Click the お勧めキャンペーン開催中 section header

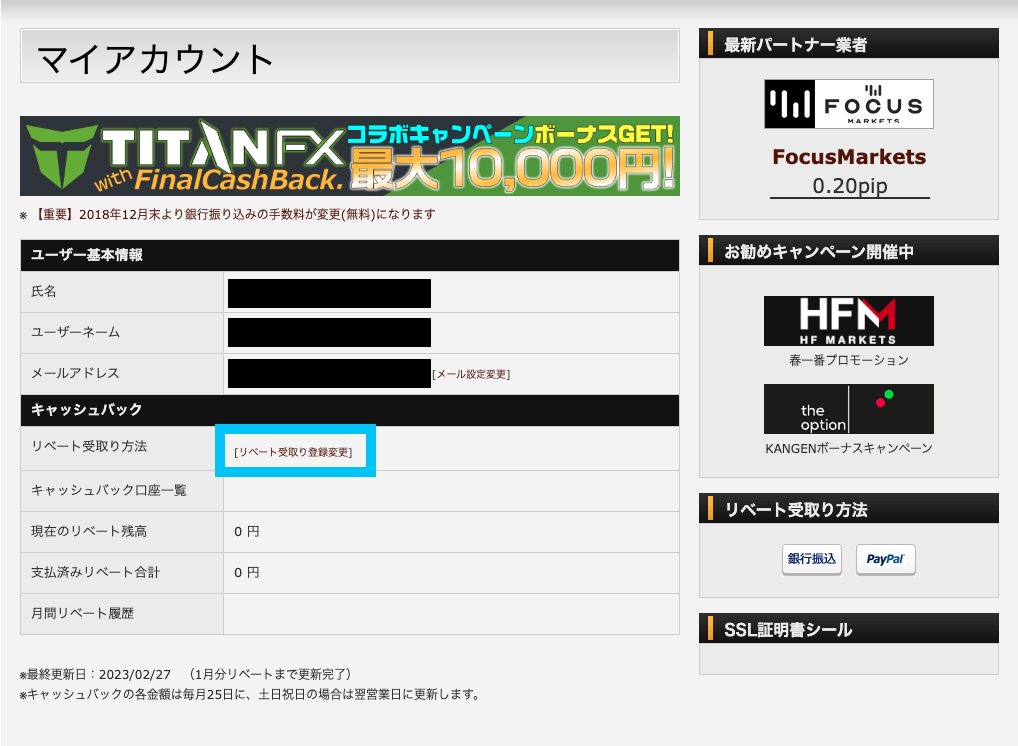(818, 251)
